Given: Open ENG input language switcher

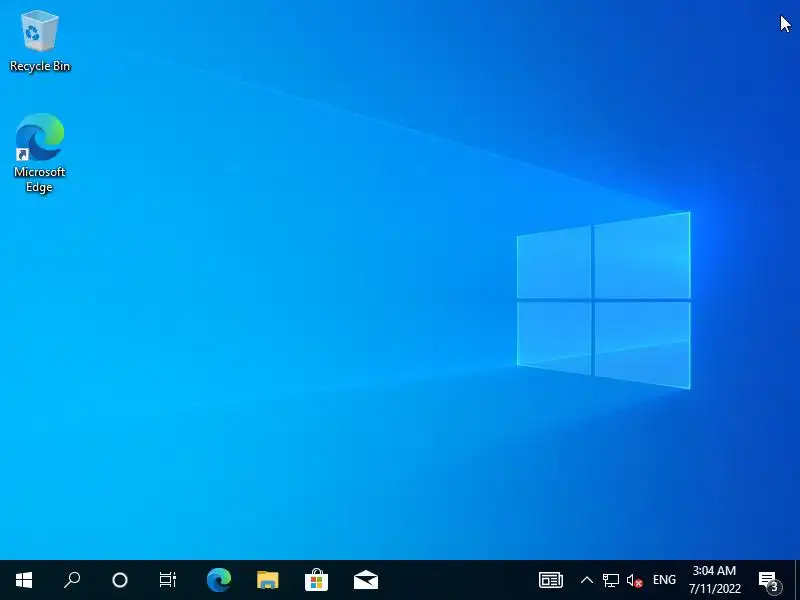Looking at the screenshot, I should coord(664,580).
